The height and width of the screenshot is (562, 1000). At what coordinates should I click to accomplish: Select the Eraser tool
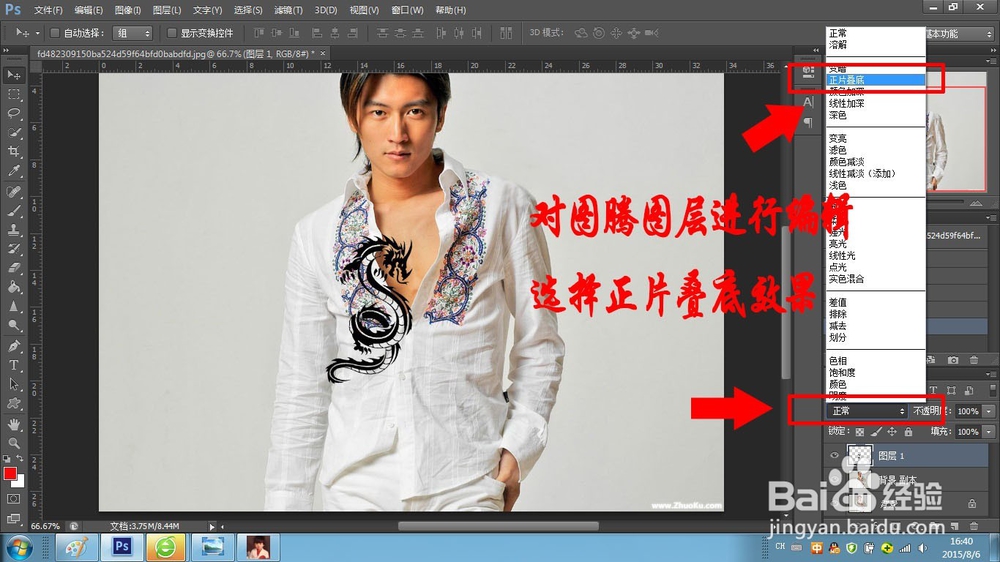click(x=13, y=268)
